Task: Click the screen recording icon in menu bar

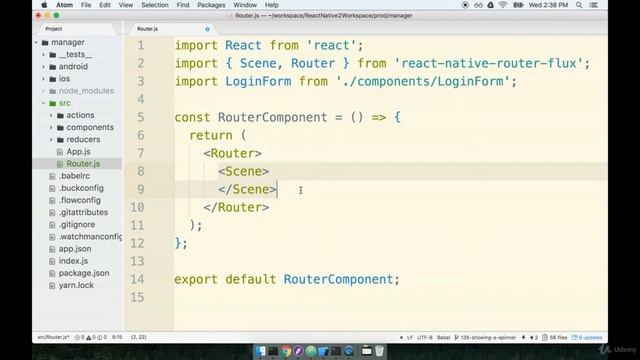Action: [465, 5]
